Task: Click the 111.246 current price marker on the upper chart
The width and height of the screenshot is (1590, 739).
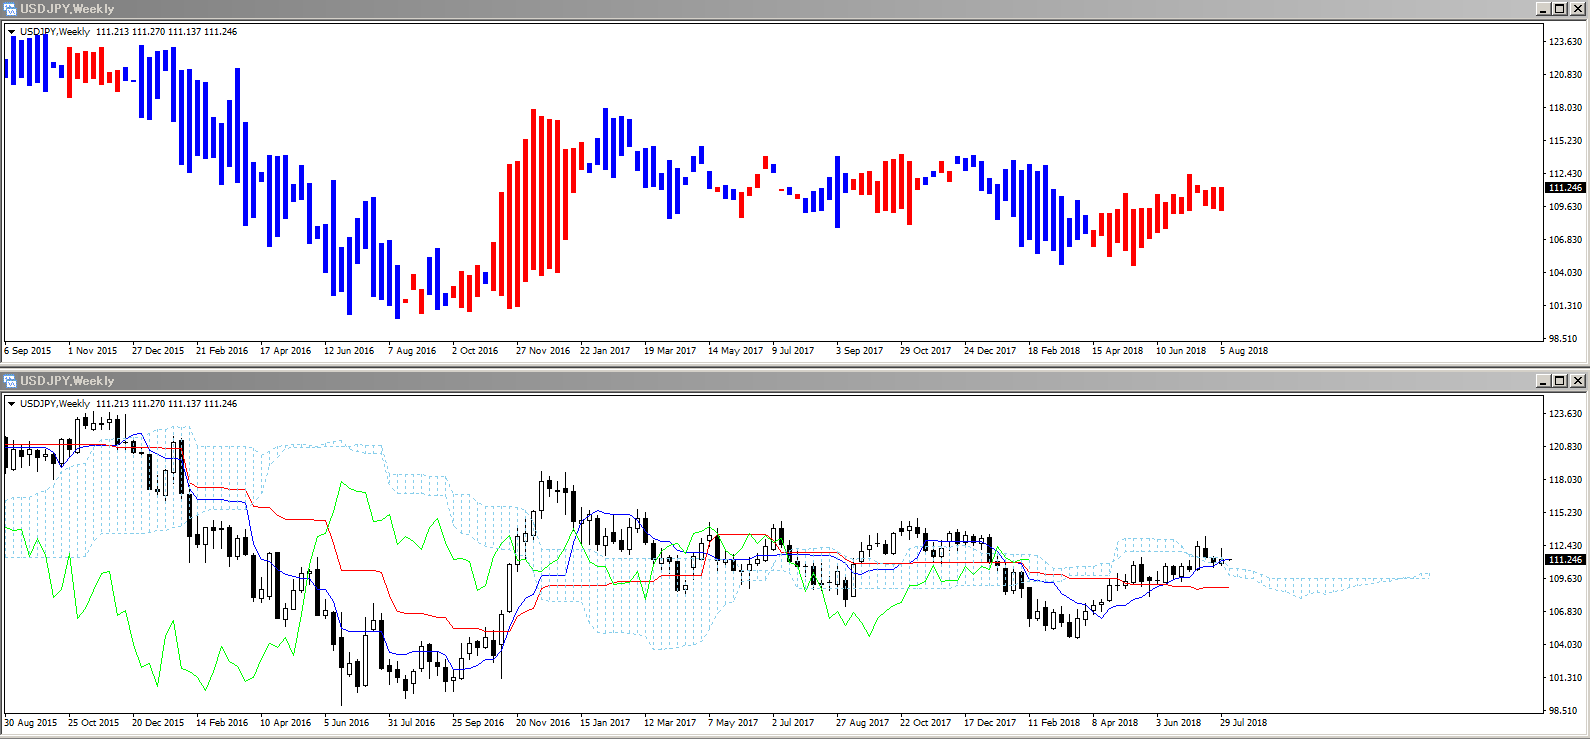Action: [x=1565, y=188]
